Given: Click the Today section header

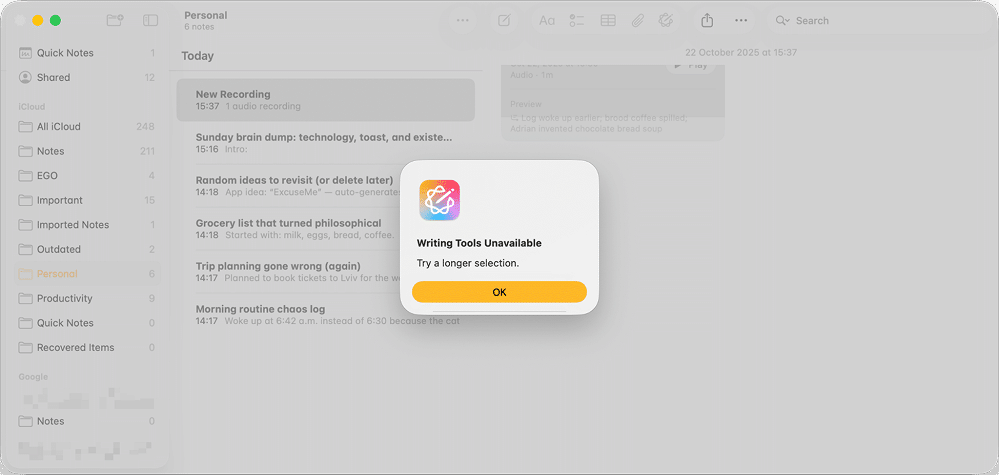Looking at the screenshot, I should pyautogui.click(x=198, y=56).
